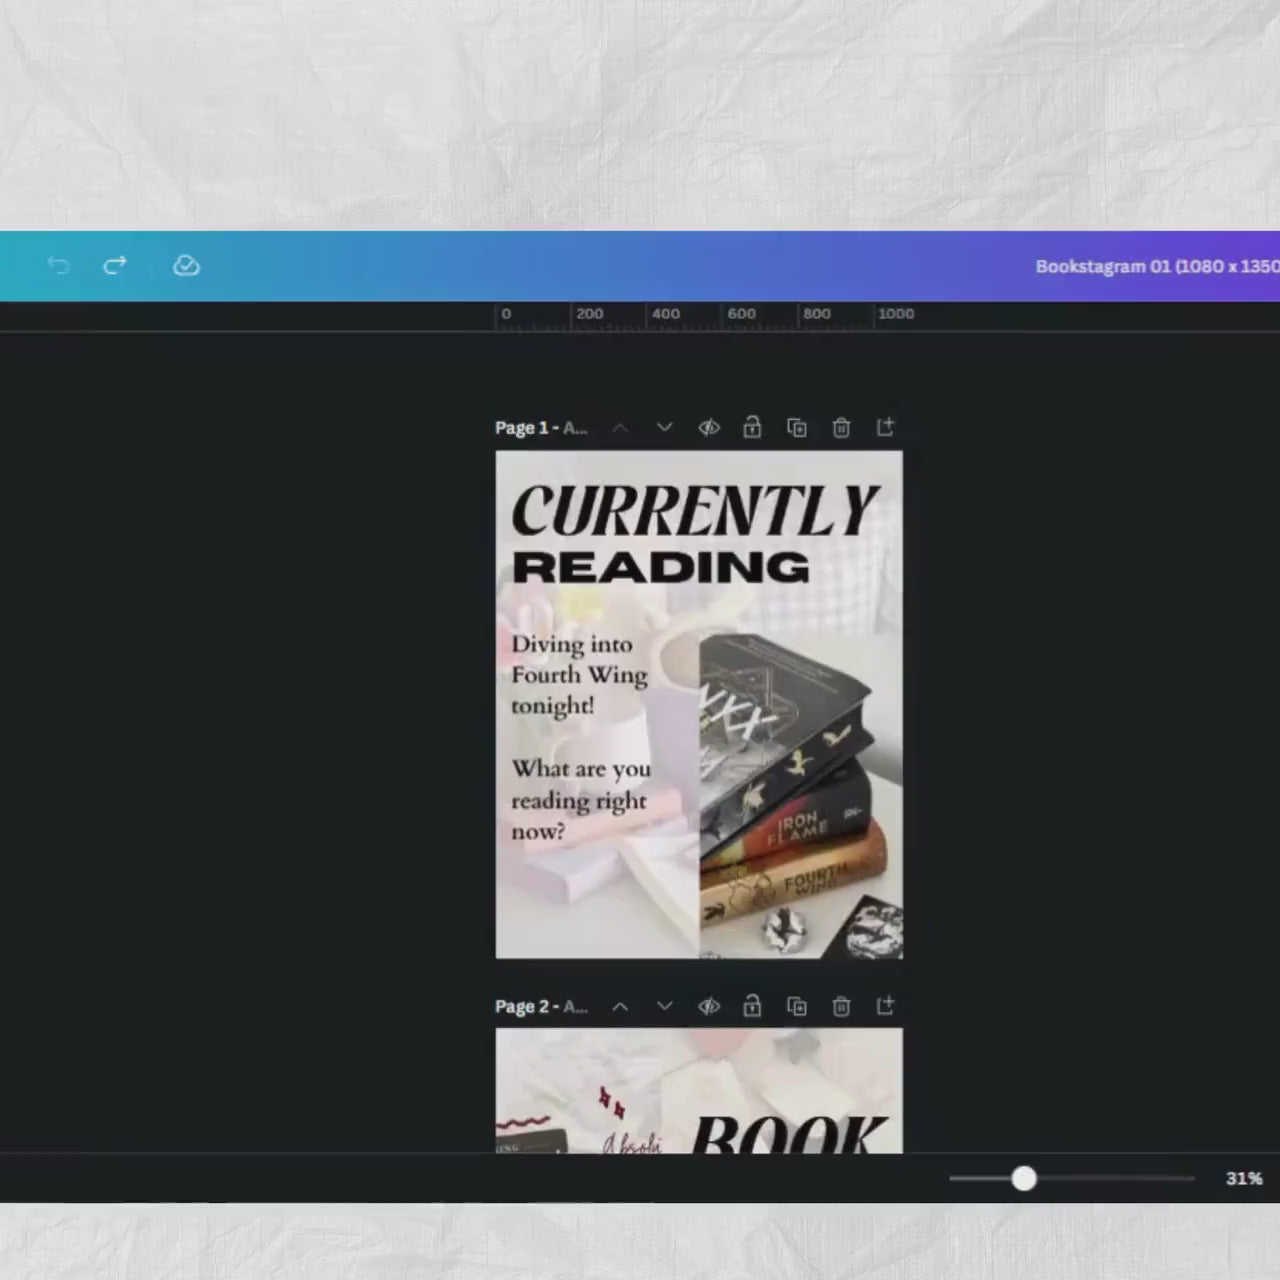Click the Redo arrow icon
The height and width of the screenshot is (1280, 1280).
[x=115, y=265]
